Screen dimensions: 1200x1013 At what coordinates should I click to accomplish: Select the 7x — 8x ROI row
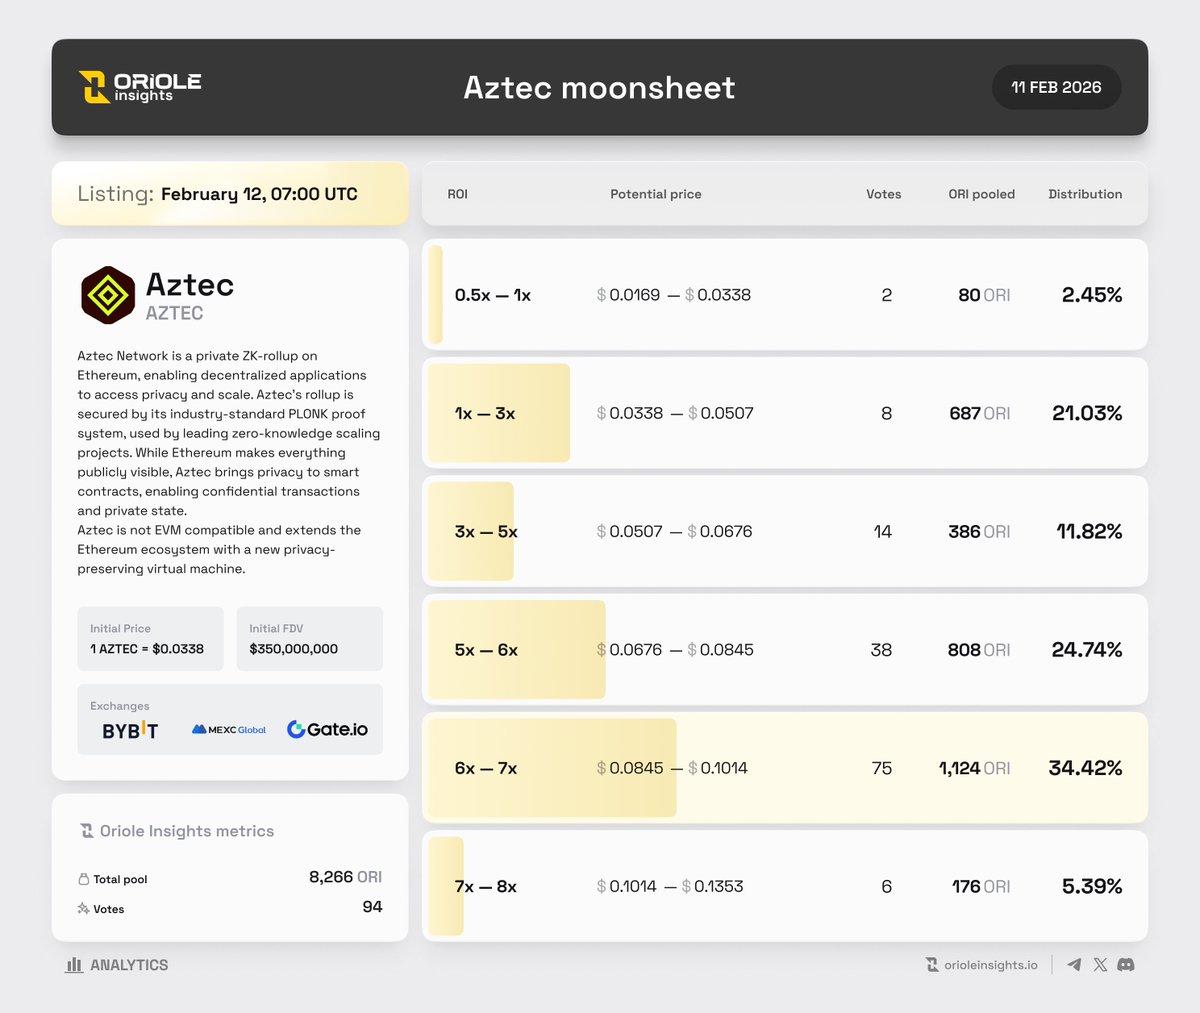(785, 886)
